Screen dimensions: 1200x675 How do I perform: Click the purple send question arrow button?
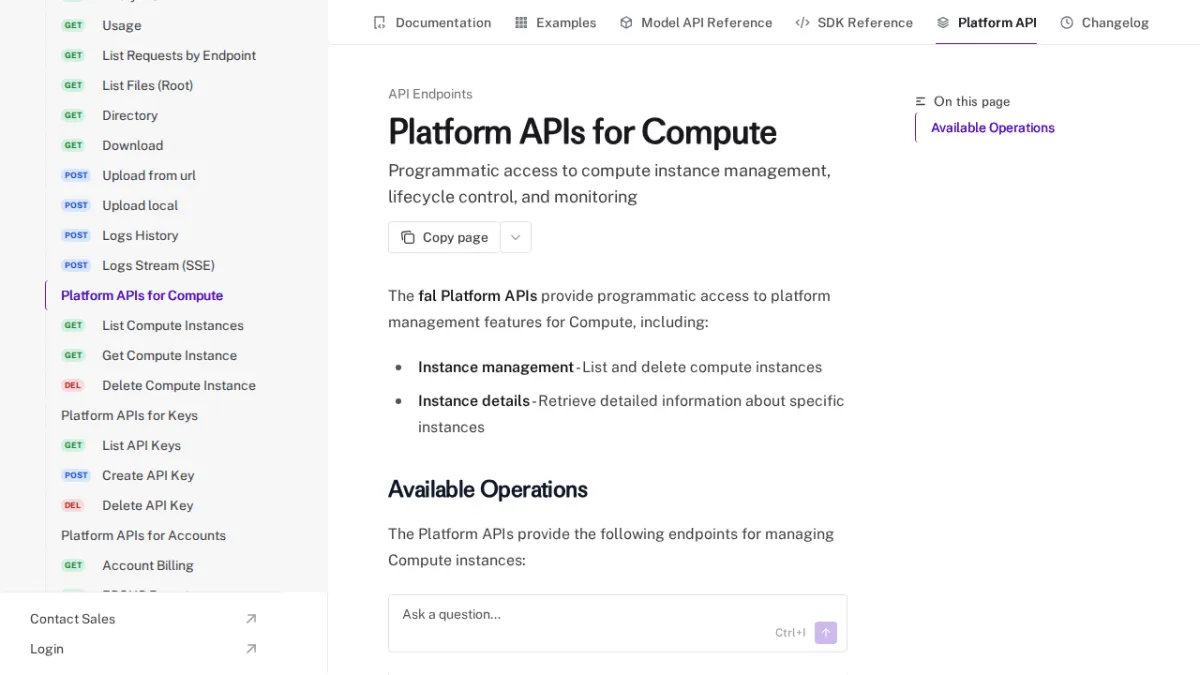826,632
